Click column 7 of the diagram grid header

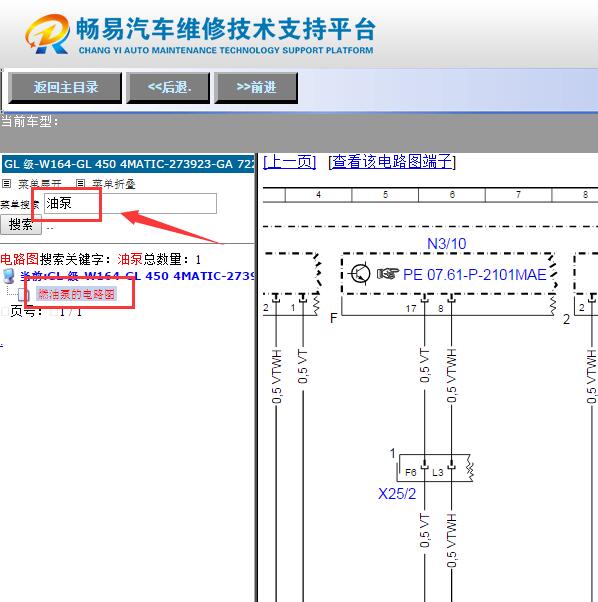click(x=519, y=195)
